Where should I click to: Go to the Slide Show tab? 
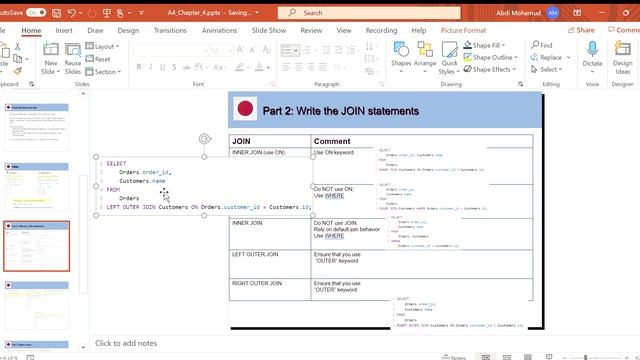[x=269, y=31]
